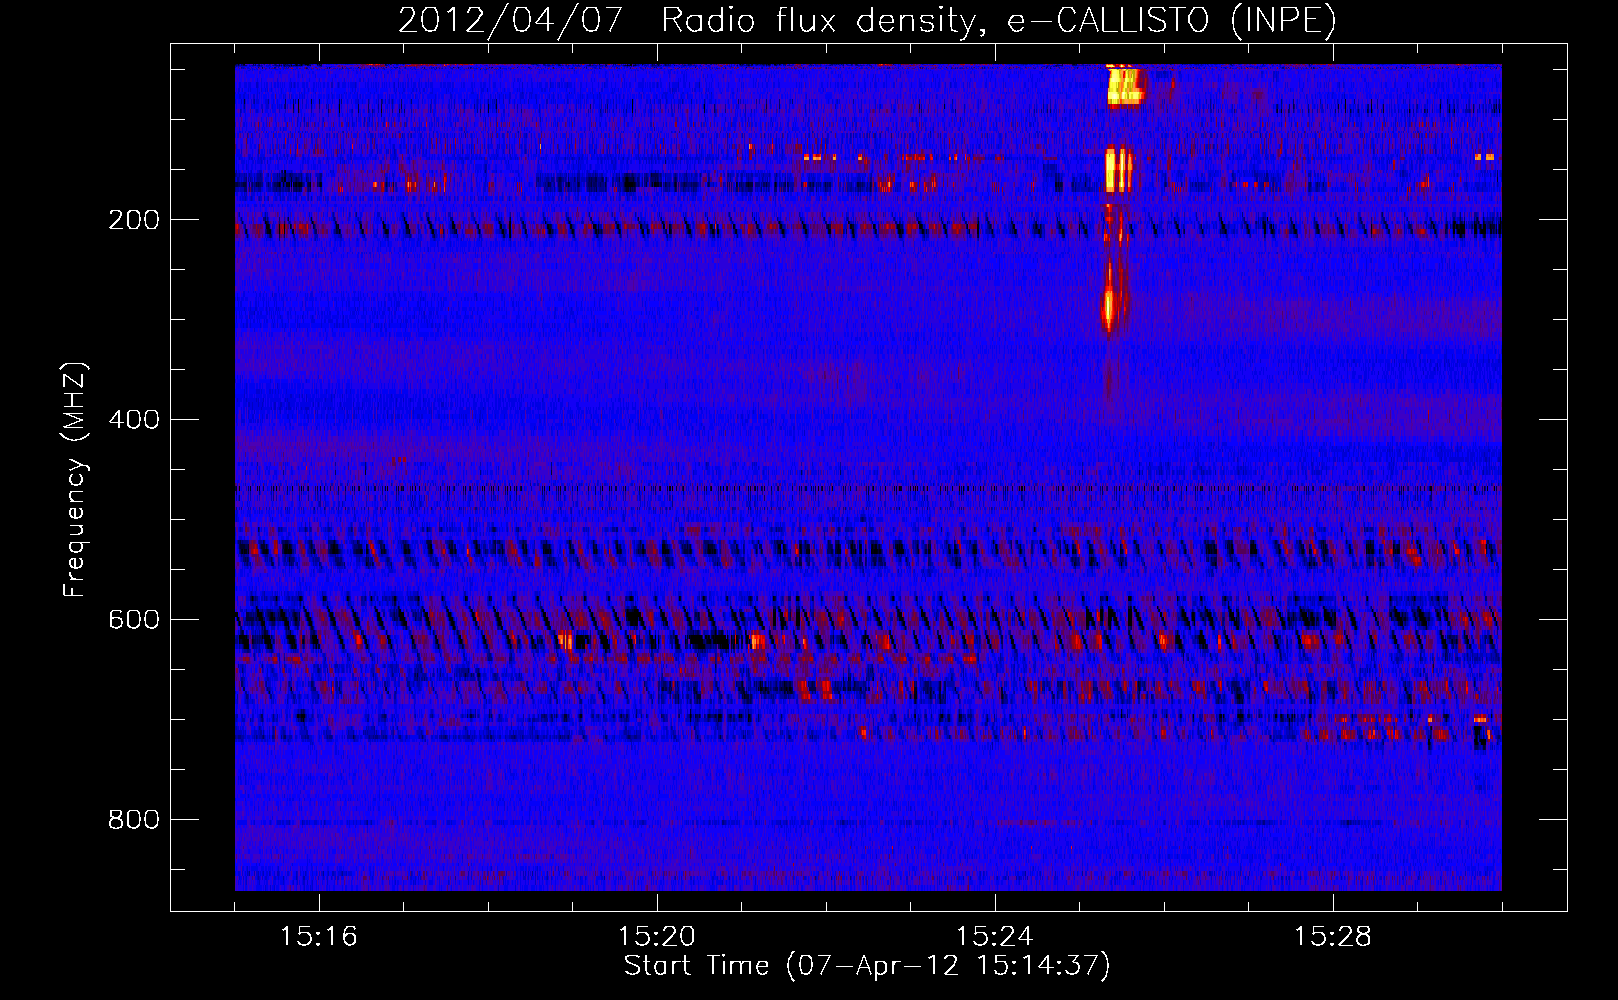This screenshot has width=1618, height=1000.
Task: Click the 15:20 time tick label
Action: pyautogui.click(x=657, y=937)
